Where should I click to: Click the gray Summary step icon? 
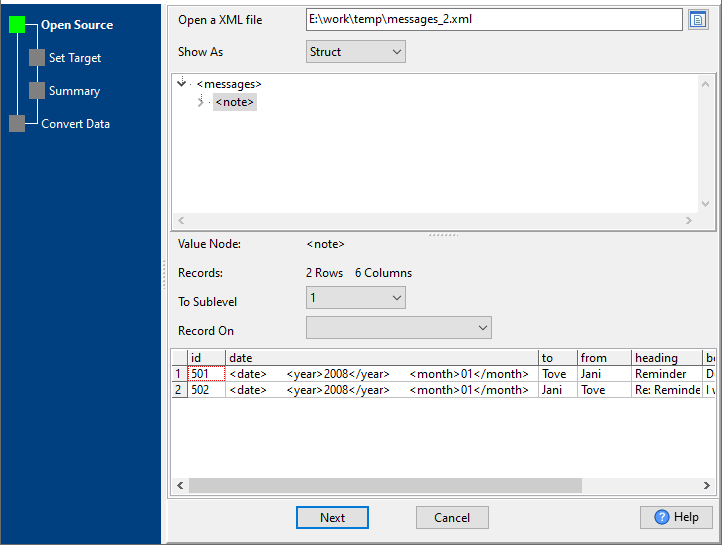37,91
